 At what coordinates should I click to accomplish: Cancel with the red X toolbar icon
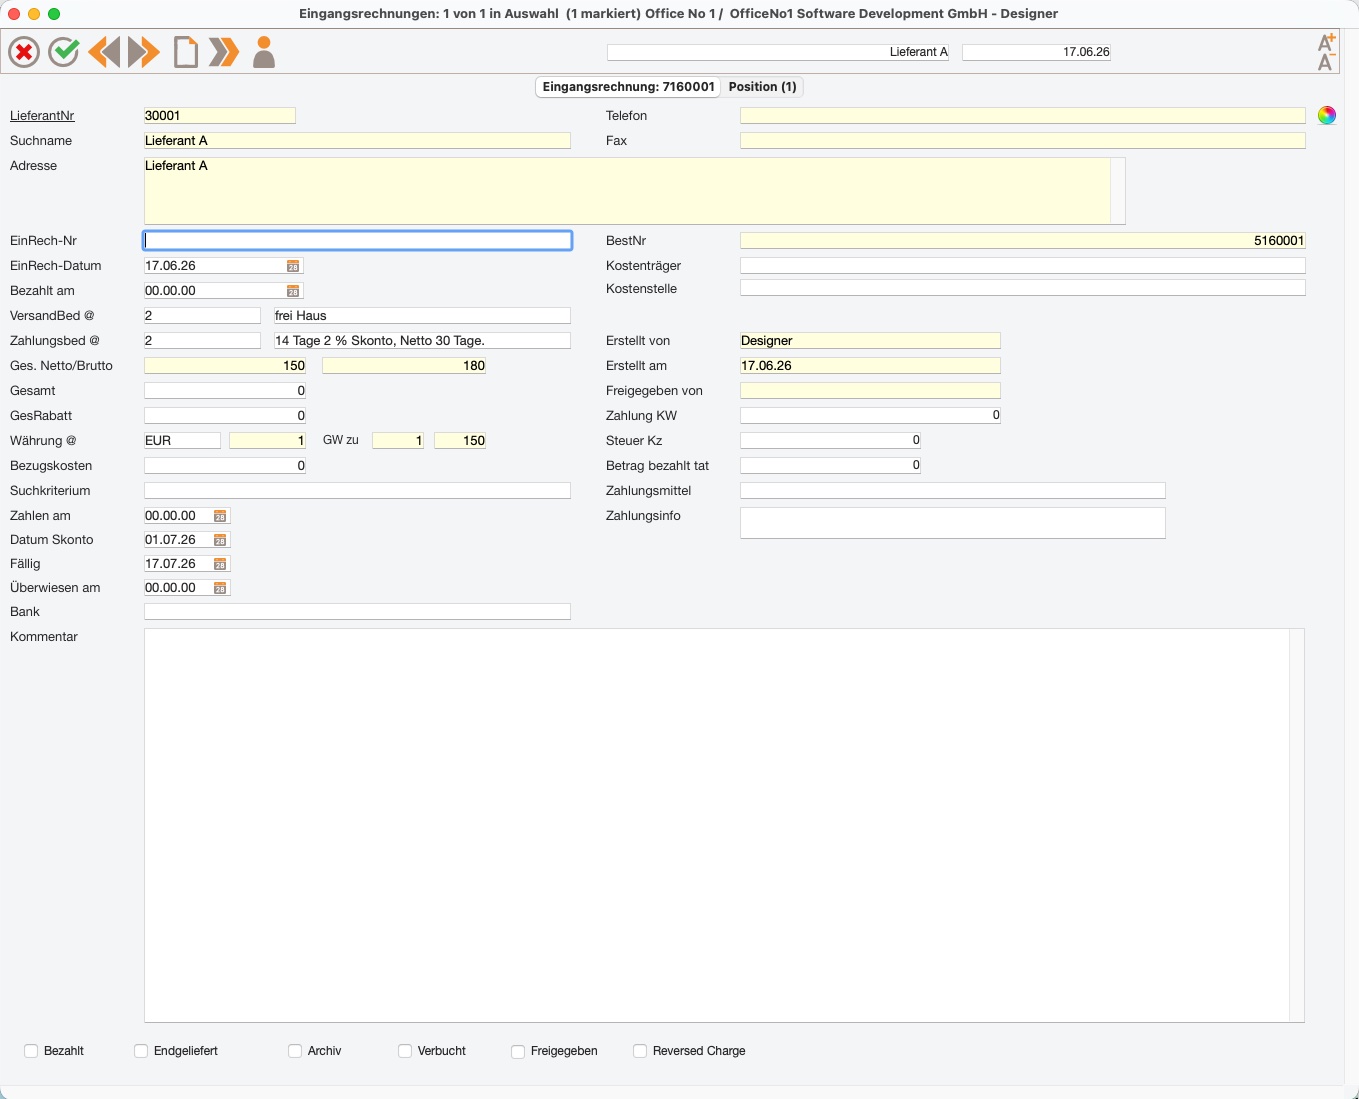click(x=24, y=52)
